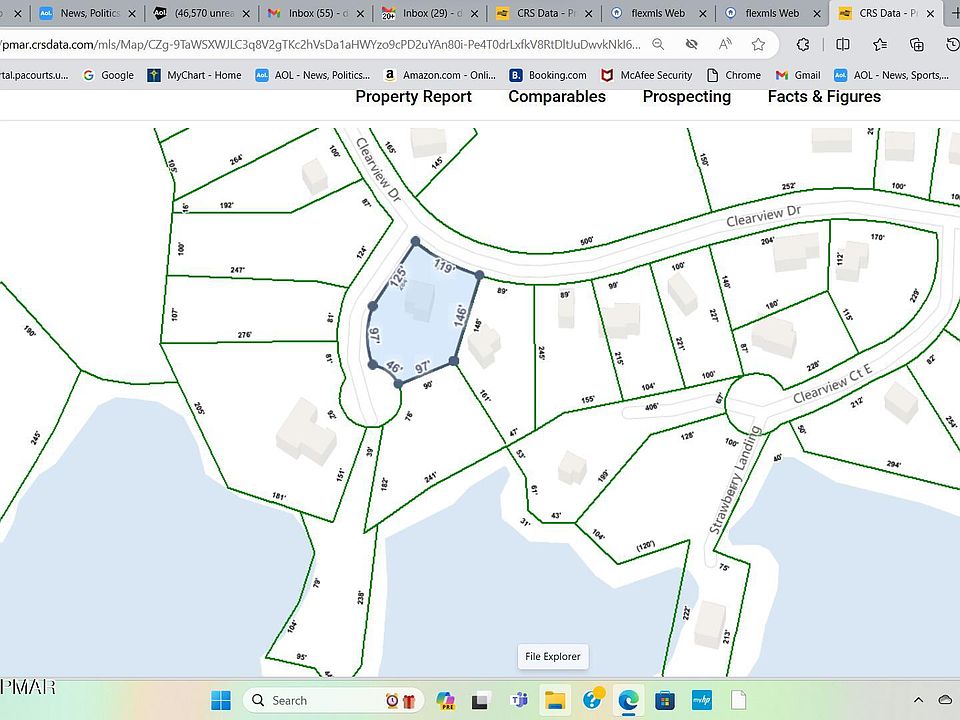The width and height of the screenshot is (960, 720).
Task: Open Microsoft Teams from taskbar
Action: coord(519,700)
